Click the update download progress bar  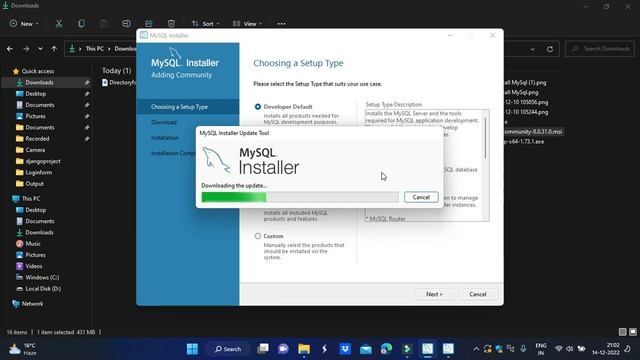[x=300, y=197]
